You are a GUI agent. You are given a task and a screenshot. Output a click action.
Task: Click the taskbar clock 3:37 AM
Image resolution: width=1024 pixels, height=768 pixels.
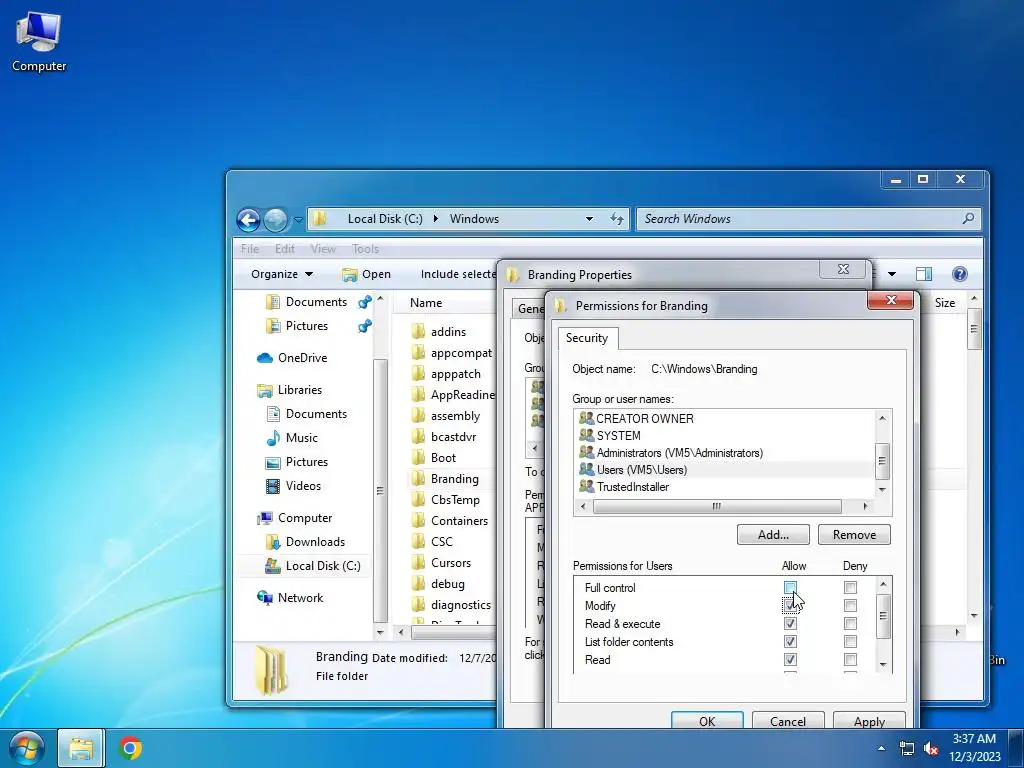(x=974, y=739)
